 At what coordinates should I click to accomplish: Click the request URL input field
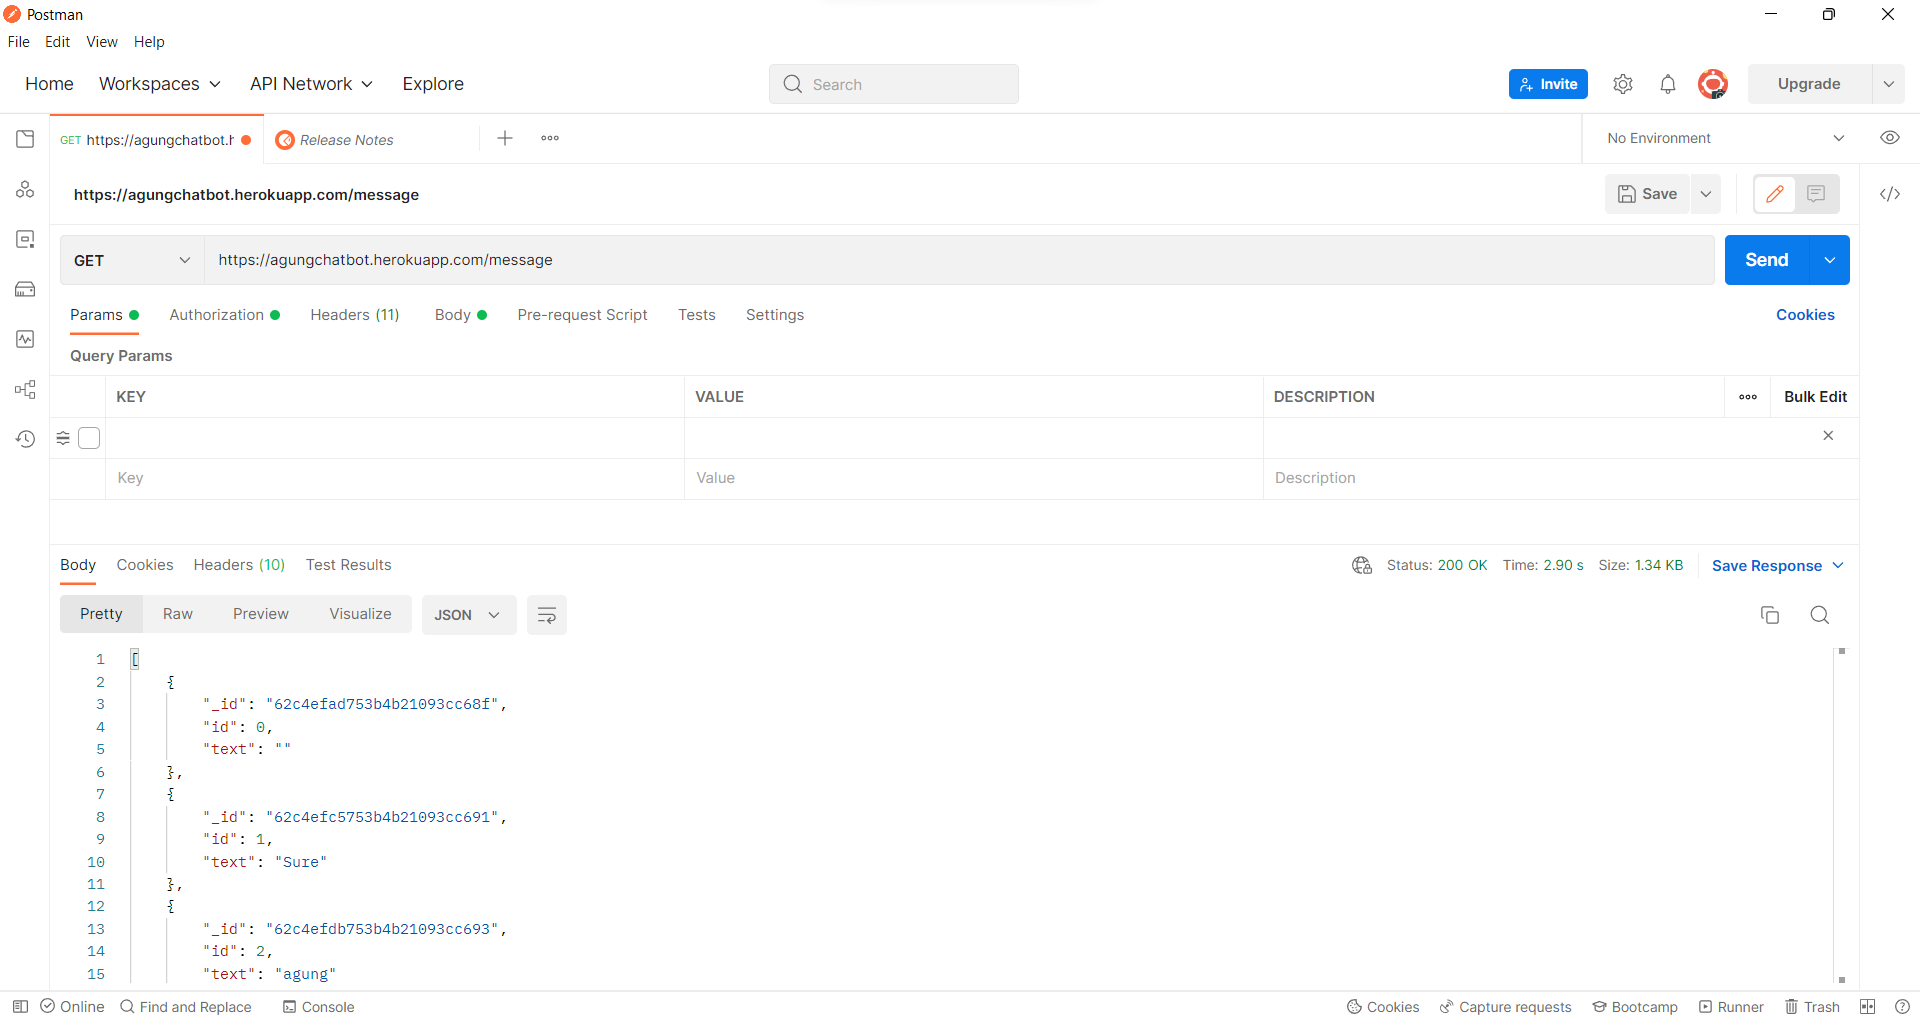pos(700,260)
